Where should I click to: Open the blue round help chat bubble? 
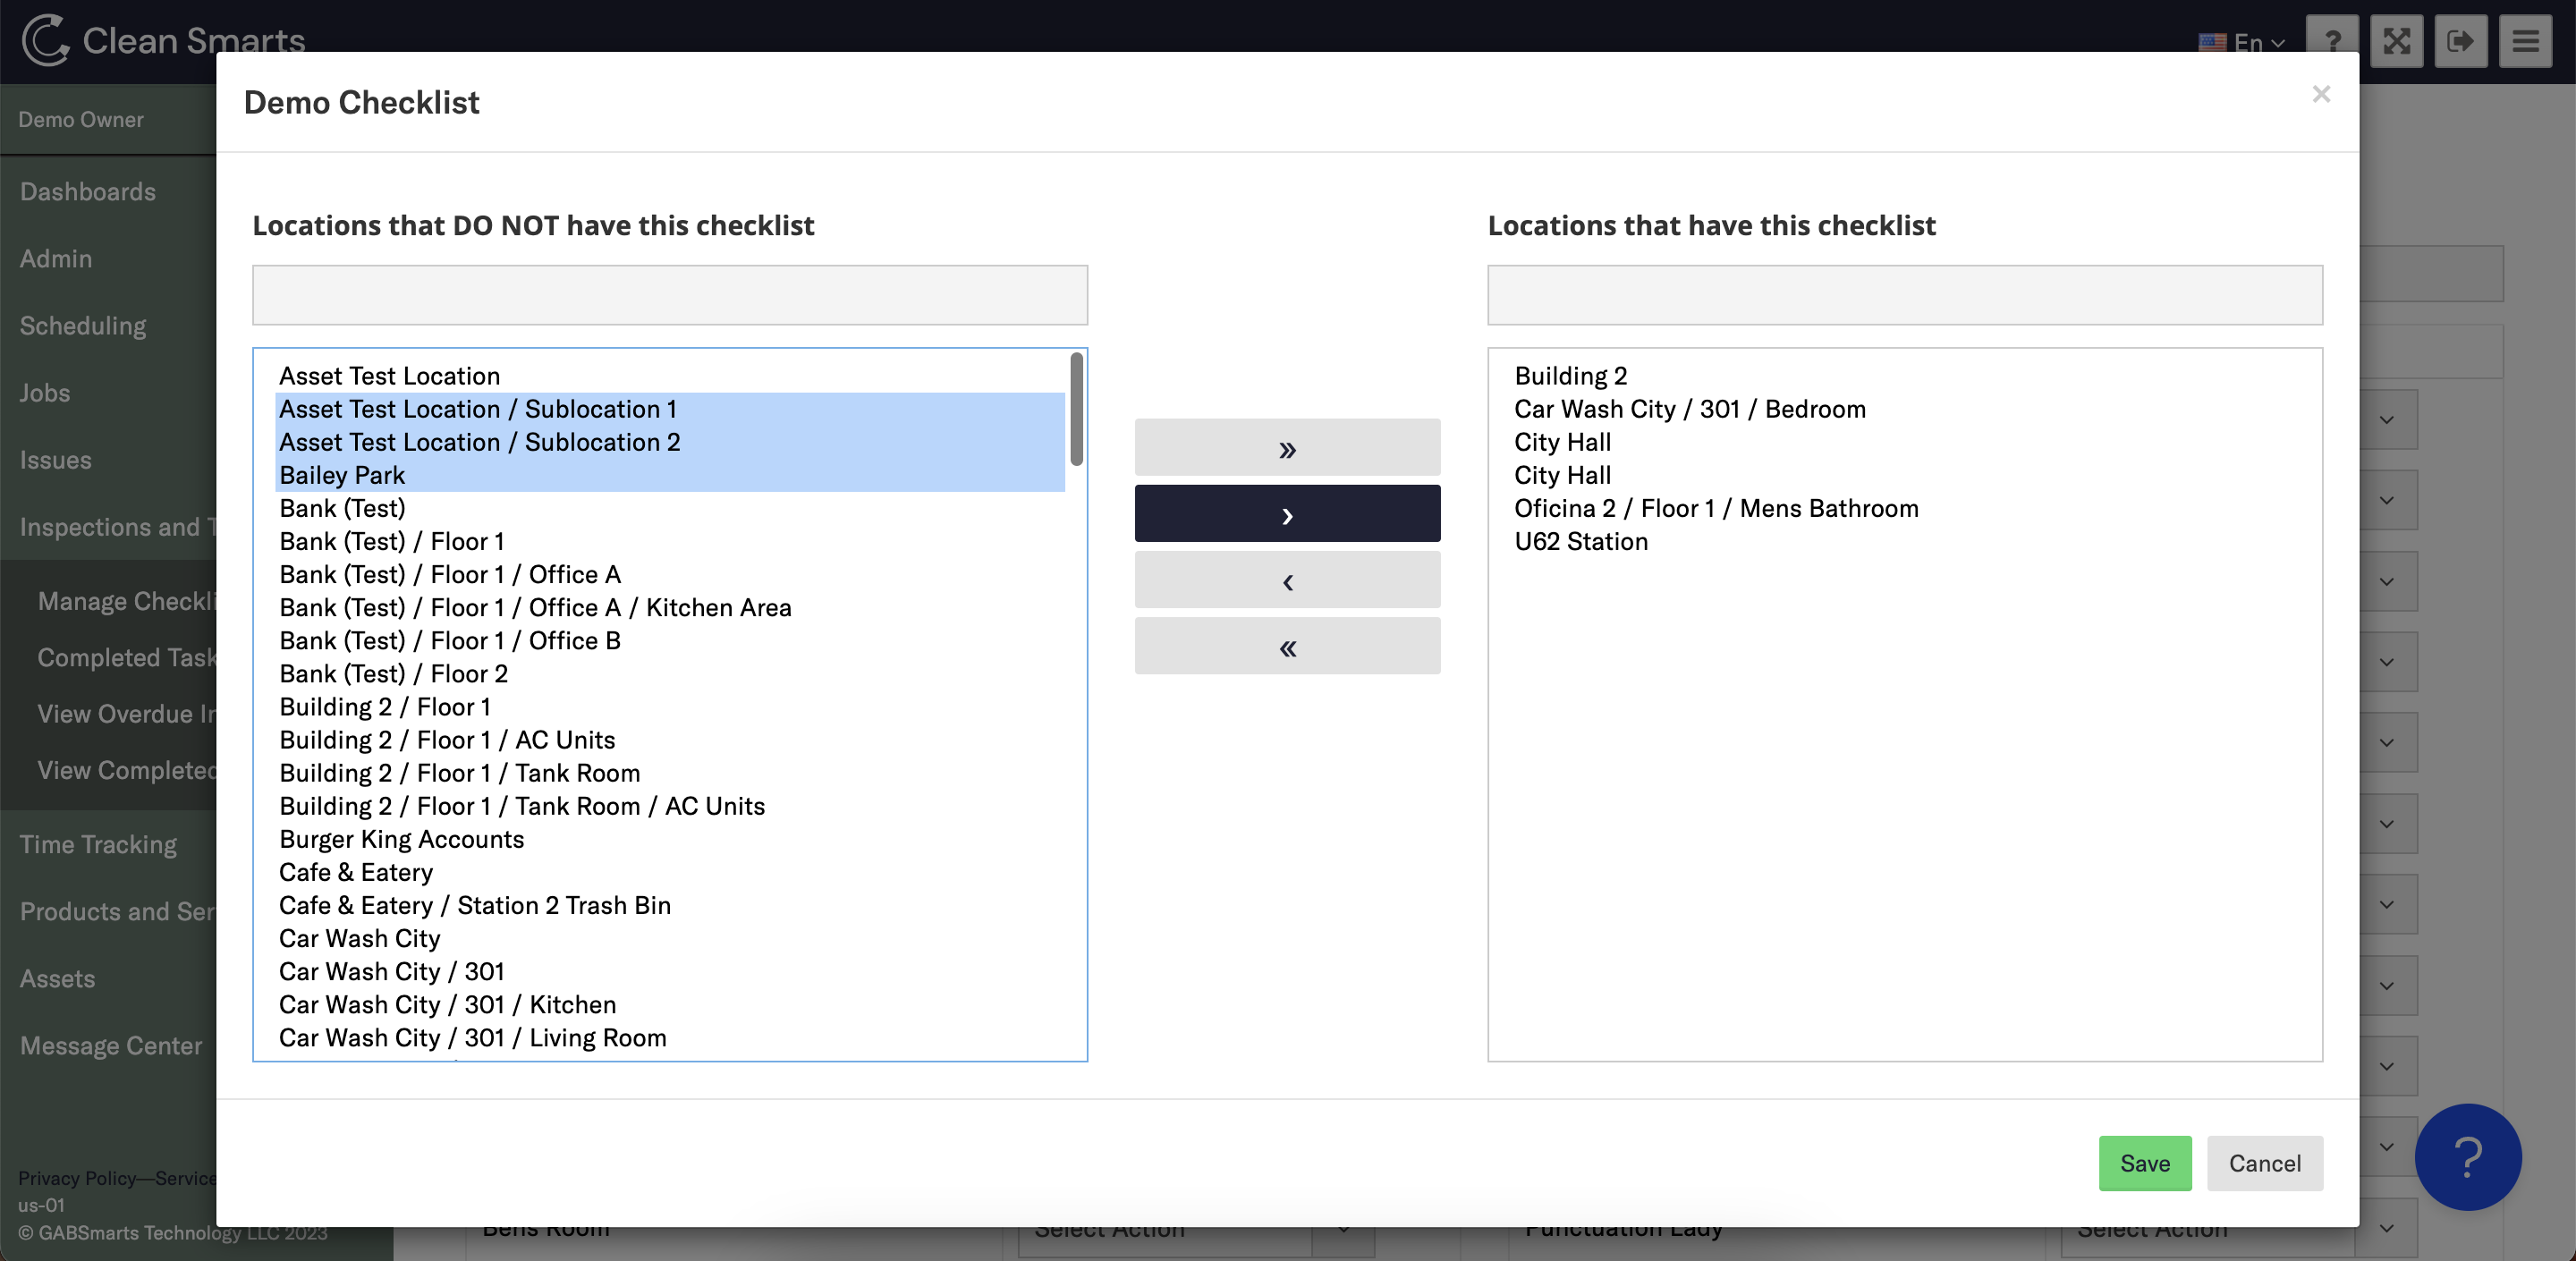2467,1156
